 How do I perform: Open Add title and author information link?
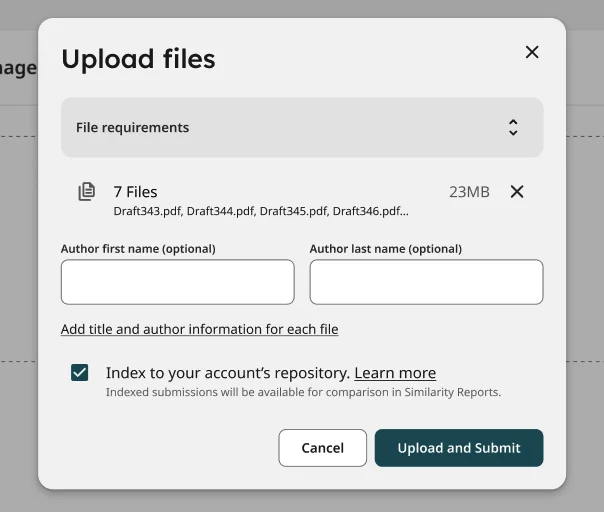pyautogui.click(x=200, y=329)
